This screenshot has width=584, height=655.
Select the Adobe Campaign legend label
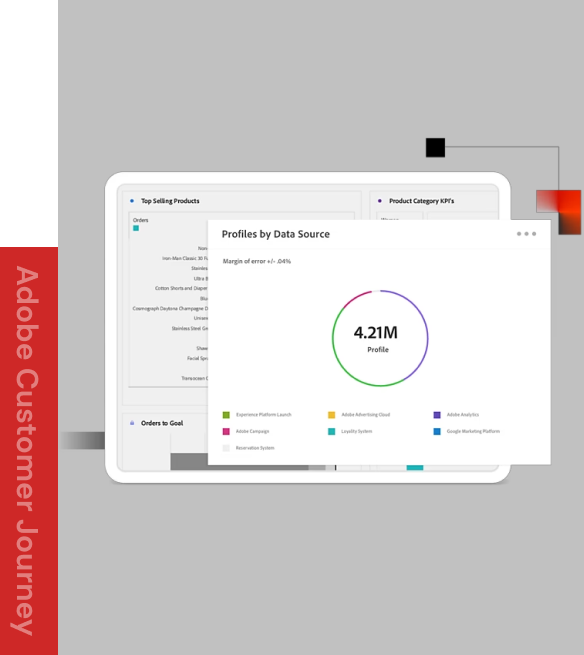252,432
